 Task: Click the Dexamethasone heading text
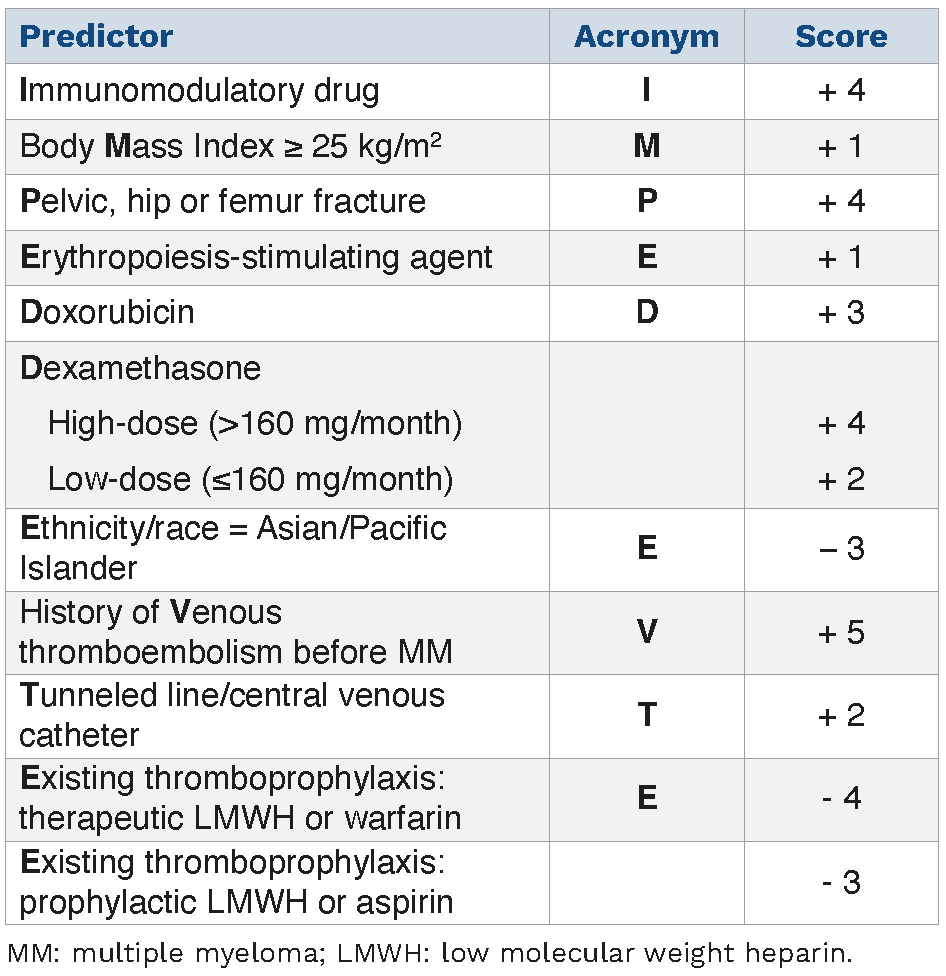point(140,368)
